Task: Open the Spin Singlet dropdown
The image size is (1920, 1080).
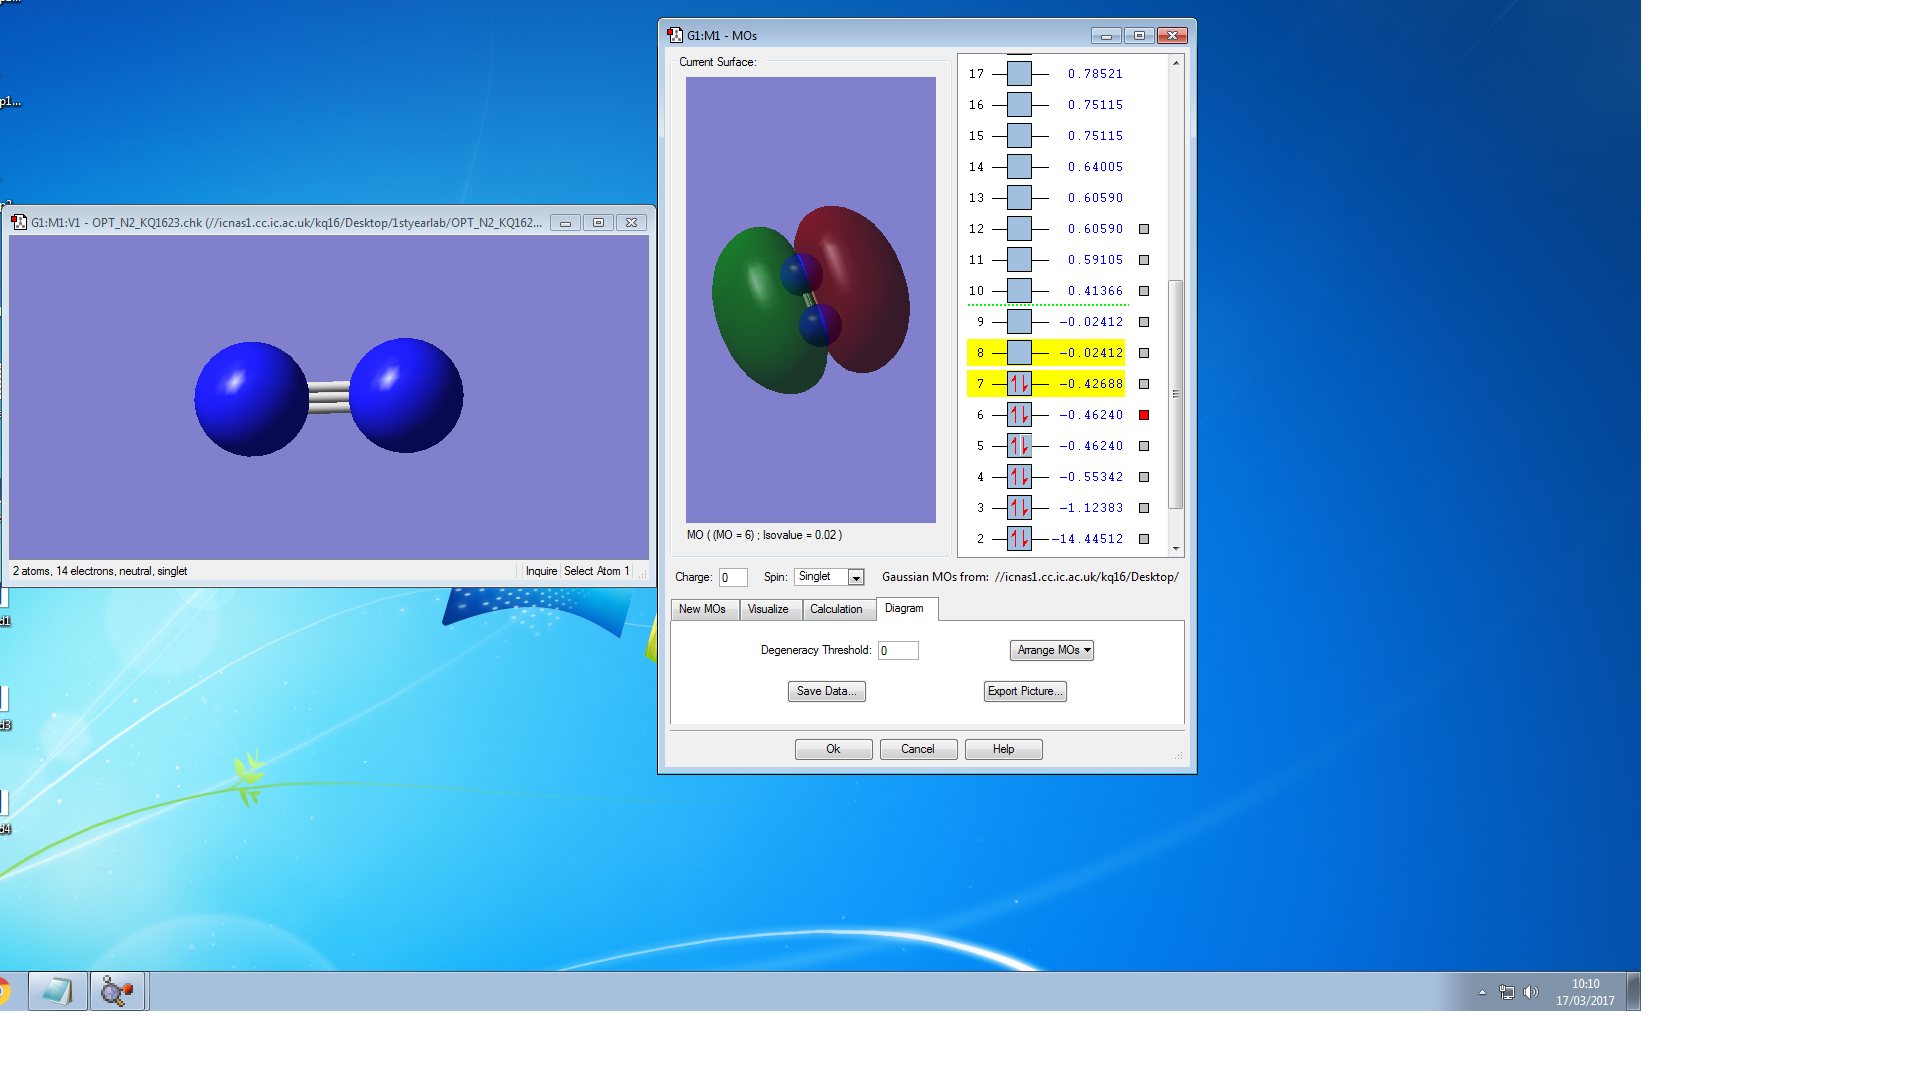Action: click(x=856, y=577)
